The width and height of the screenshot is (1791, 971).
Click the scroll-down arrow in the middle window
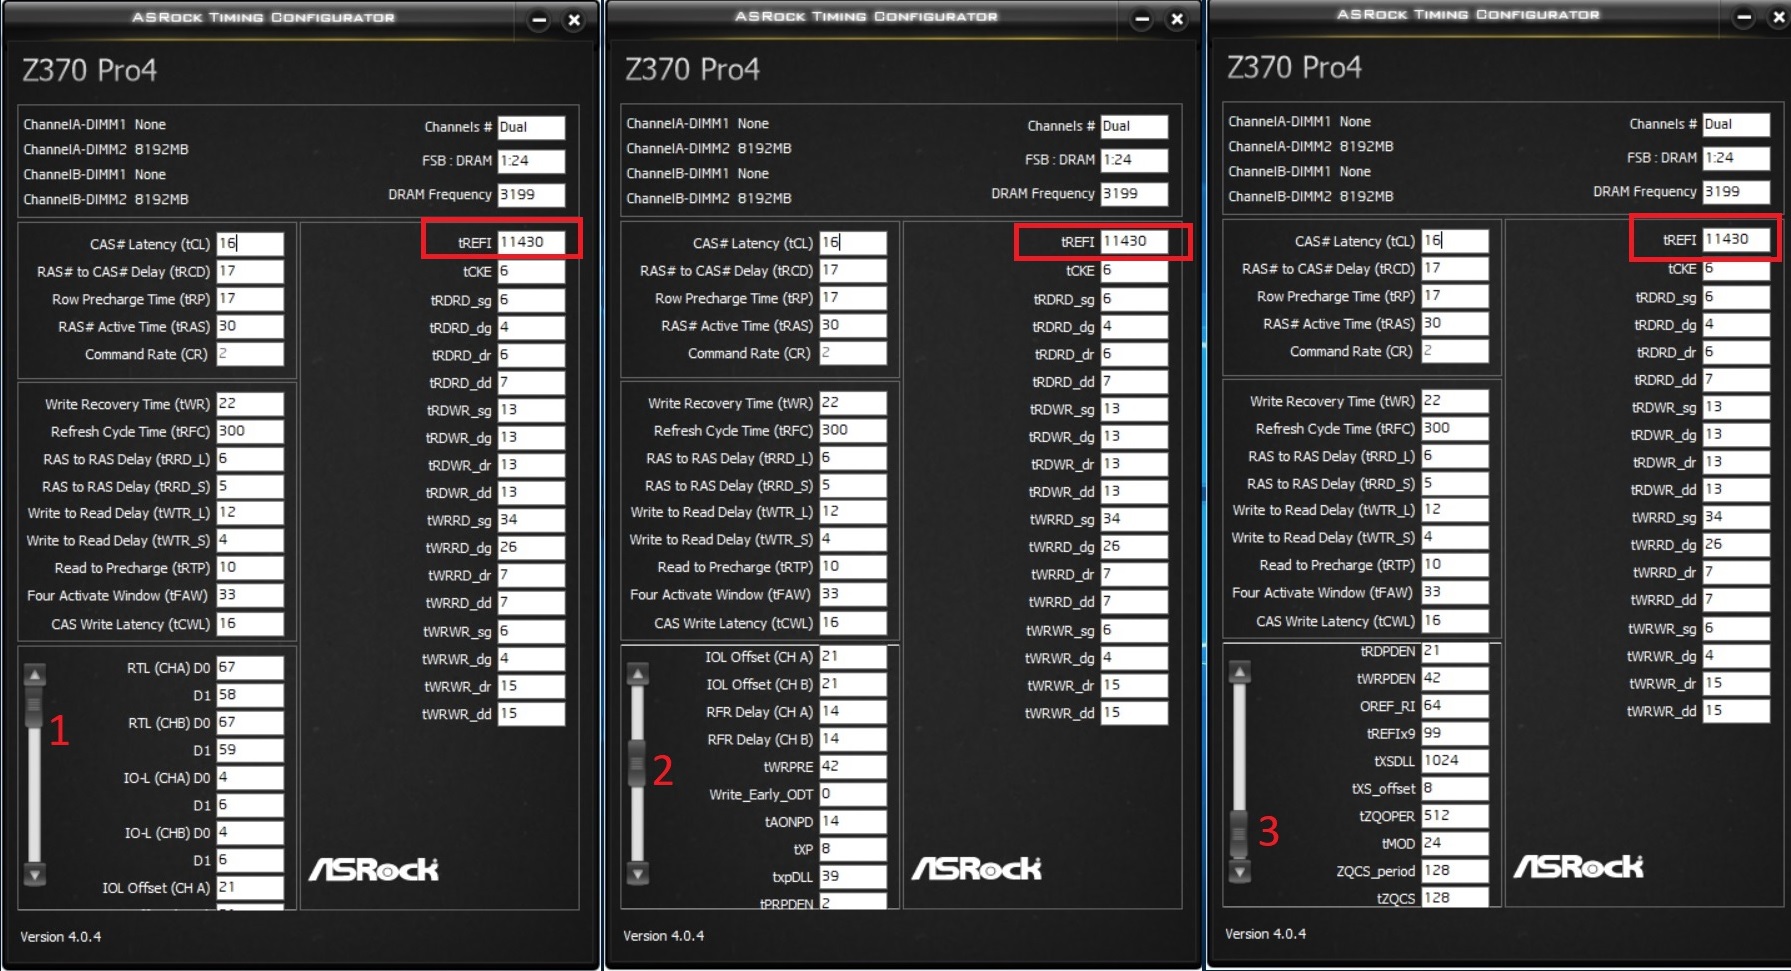click(638, 874)
